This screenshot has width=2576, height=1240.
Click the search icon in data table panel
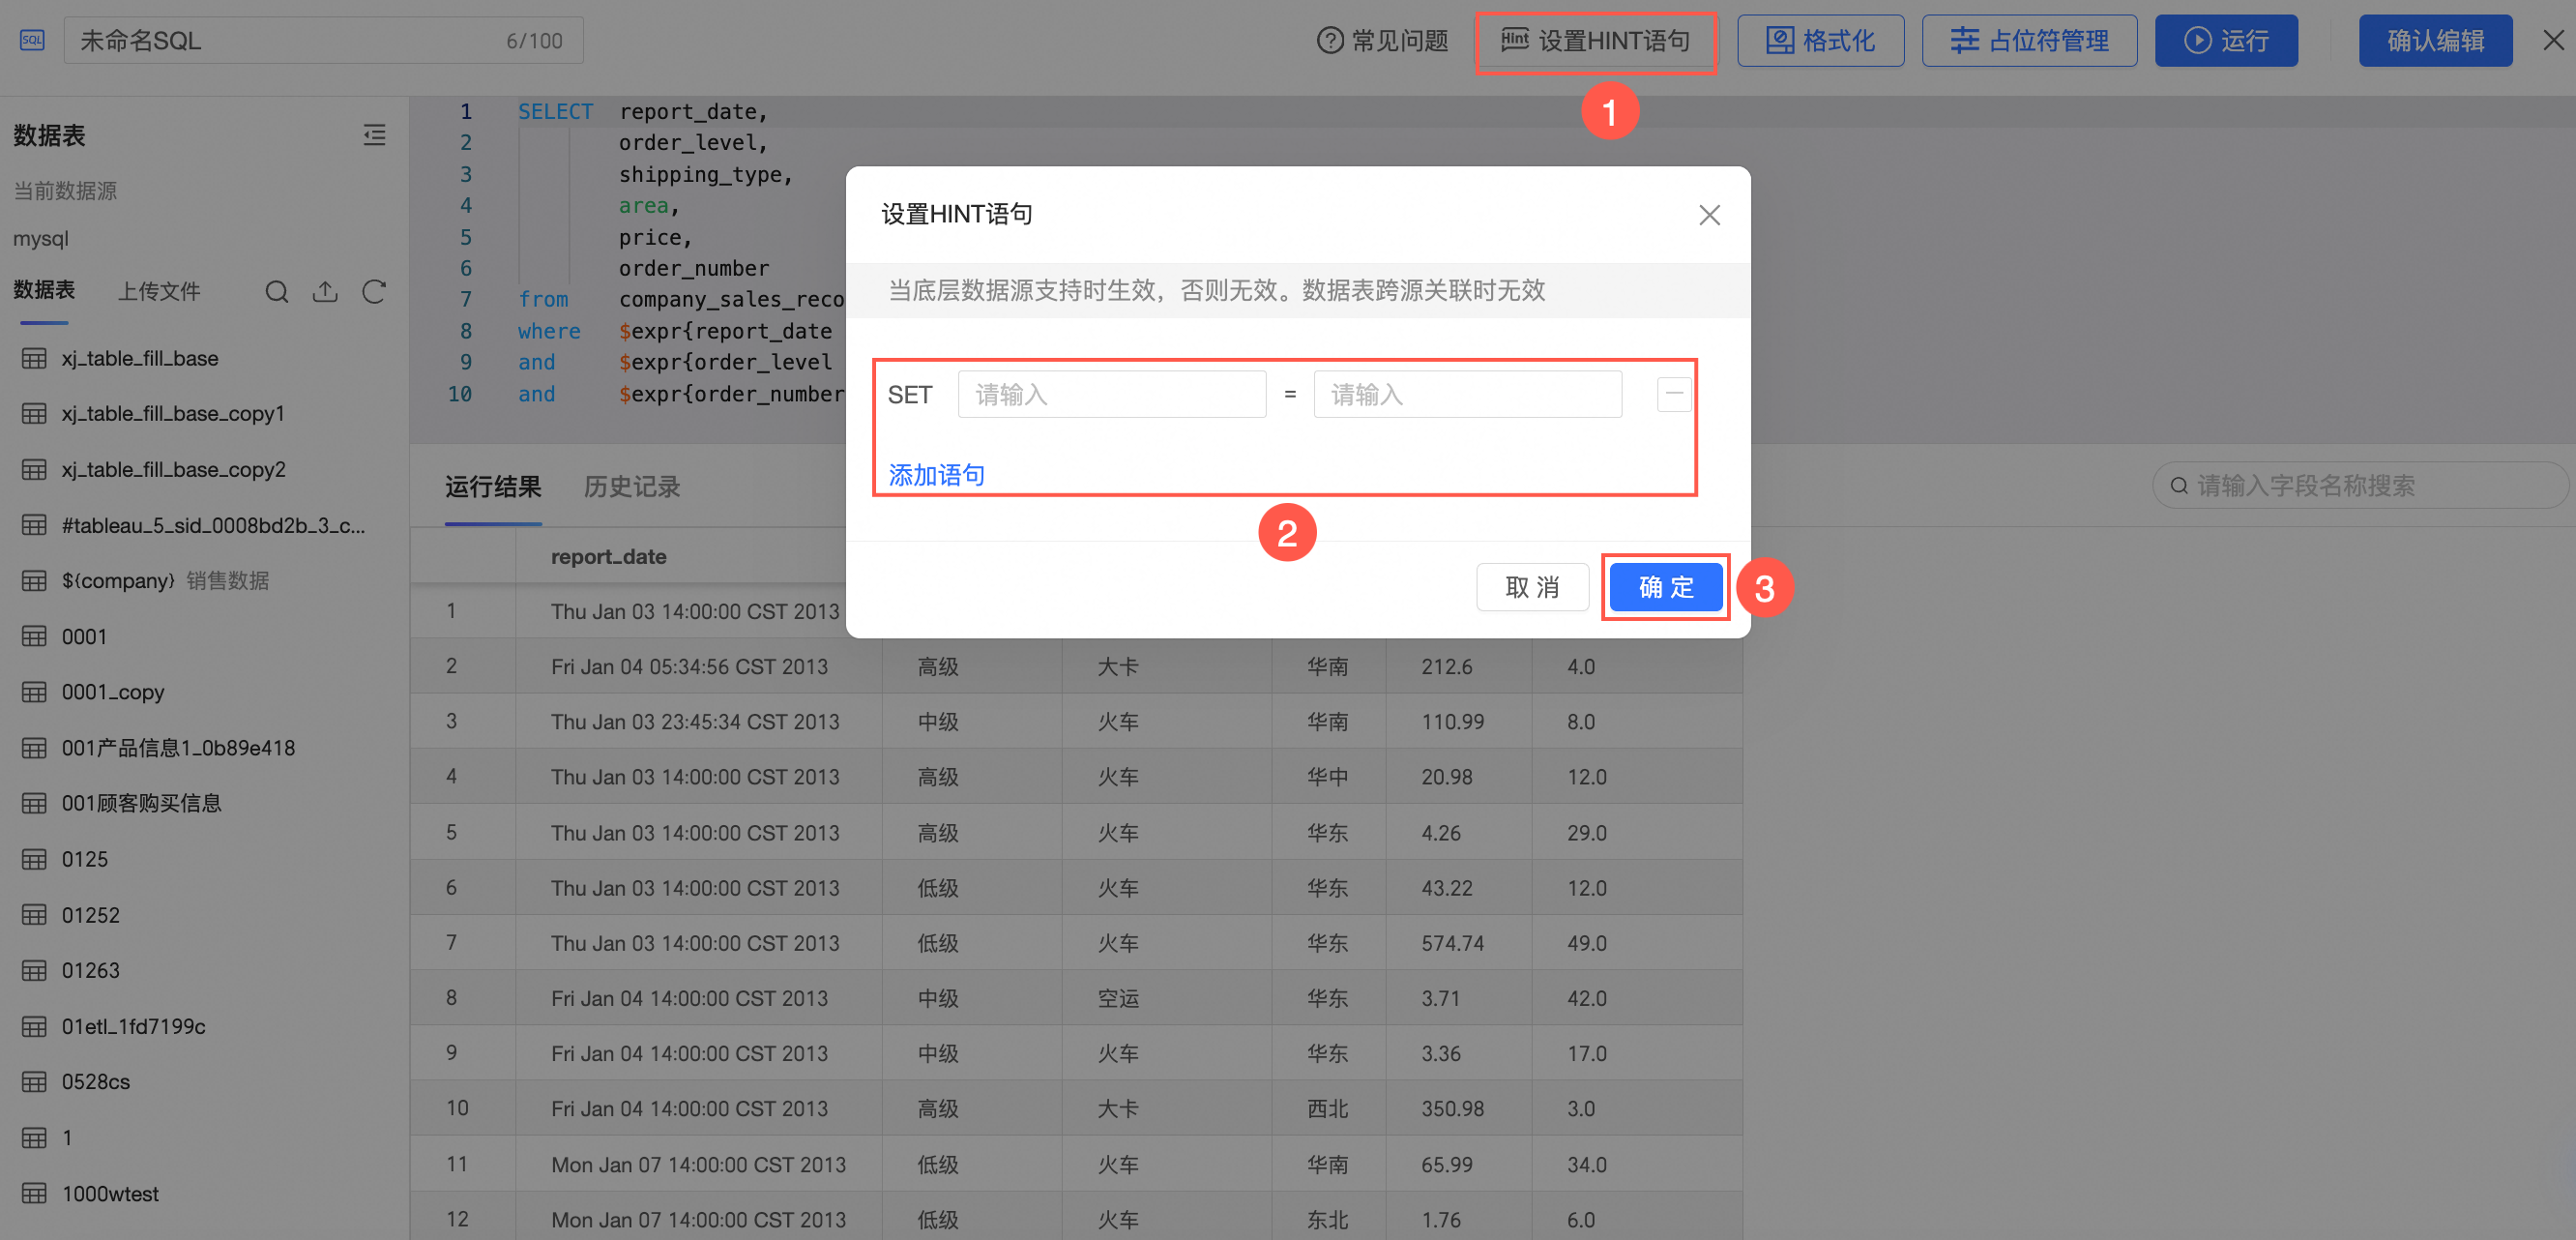(x=276, y=292)
